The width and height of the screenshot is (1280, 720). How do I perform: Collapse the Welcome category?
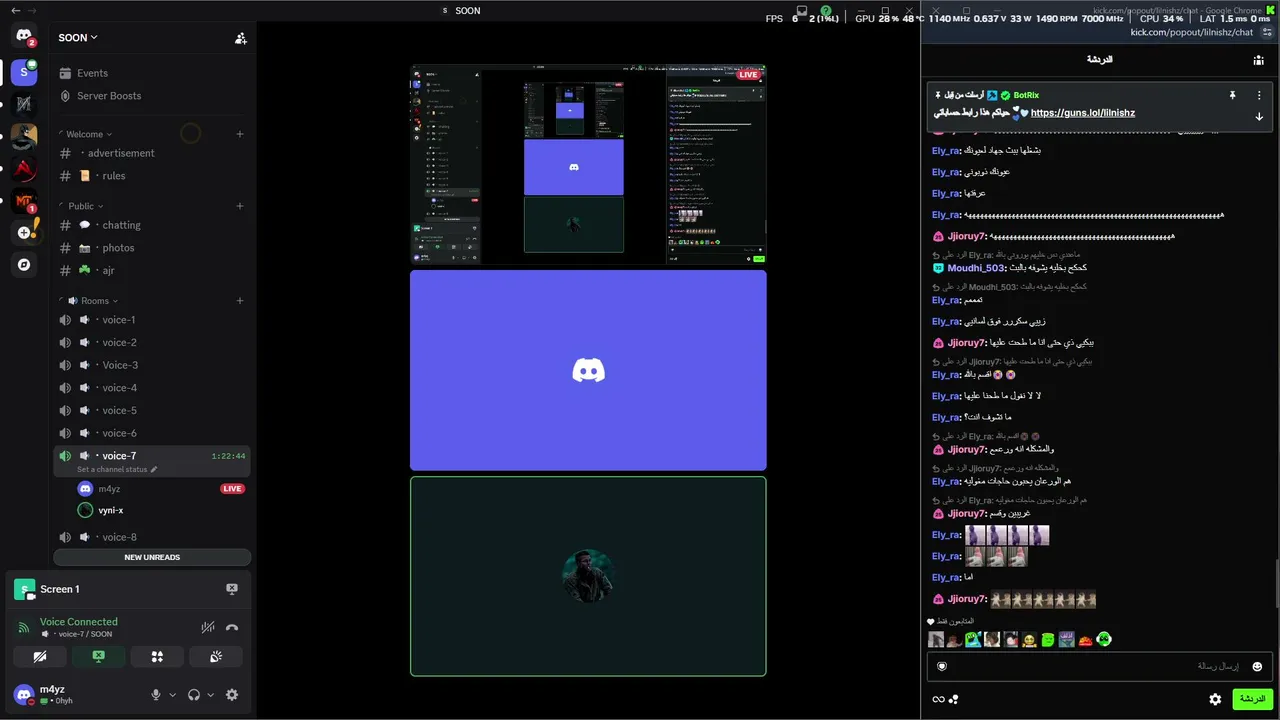click(89, 134)
